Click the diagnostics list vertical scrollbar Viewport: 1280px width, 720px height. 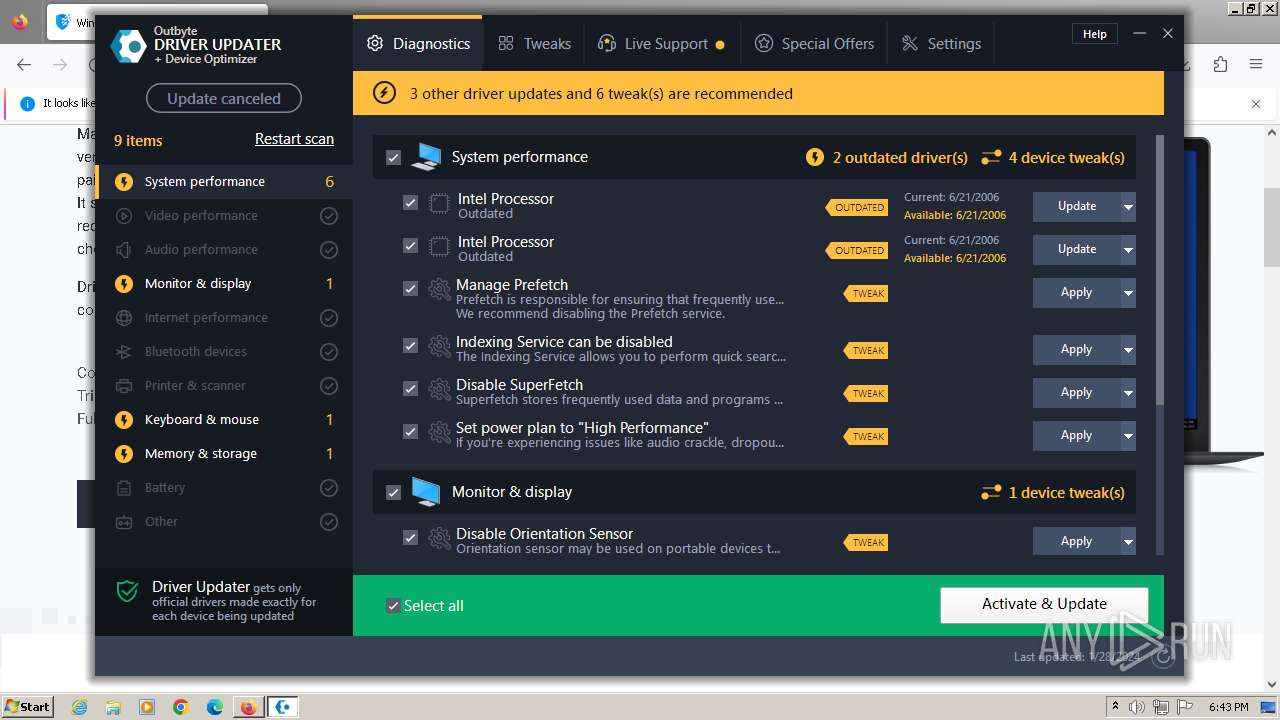point(1160,270)
